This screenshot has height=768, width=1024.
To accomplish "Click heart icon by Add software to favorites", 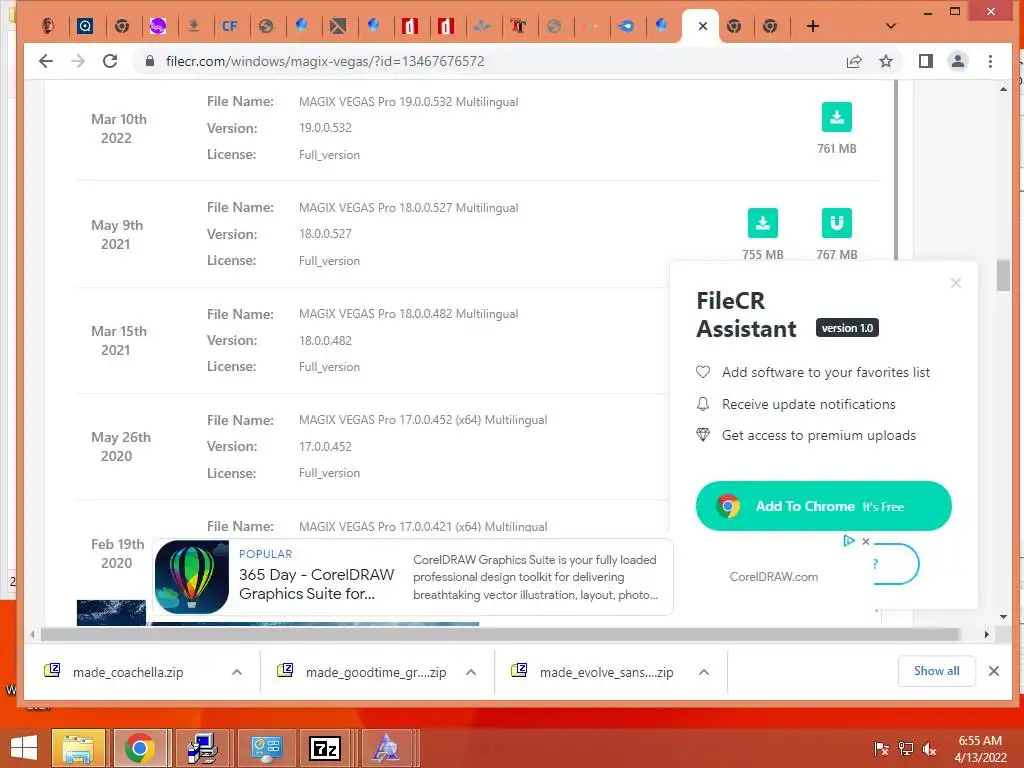I will tap(703, 372).
